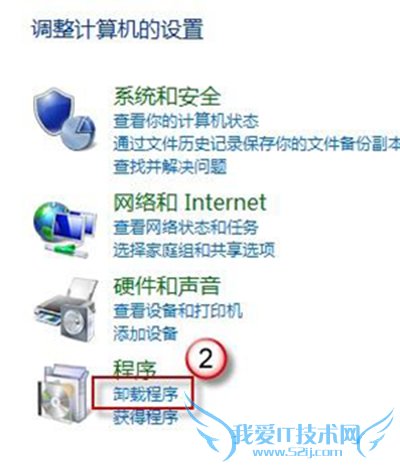Open 通过文件历史记录保存你的文件备份副本 link
The image size is (400, 467).
pos(256,144)
